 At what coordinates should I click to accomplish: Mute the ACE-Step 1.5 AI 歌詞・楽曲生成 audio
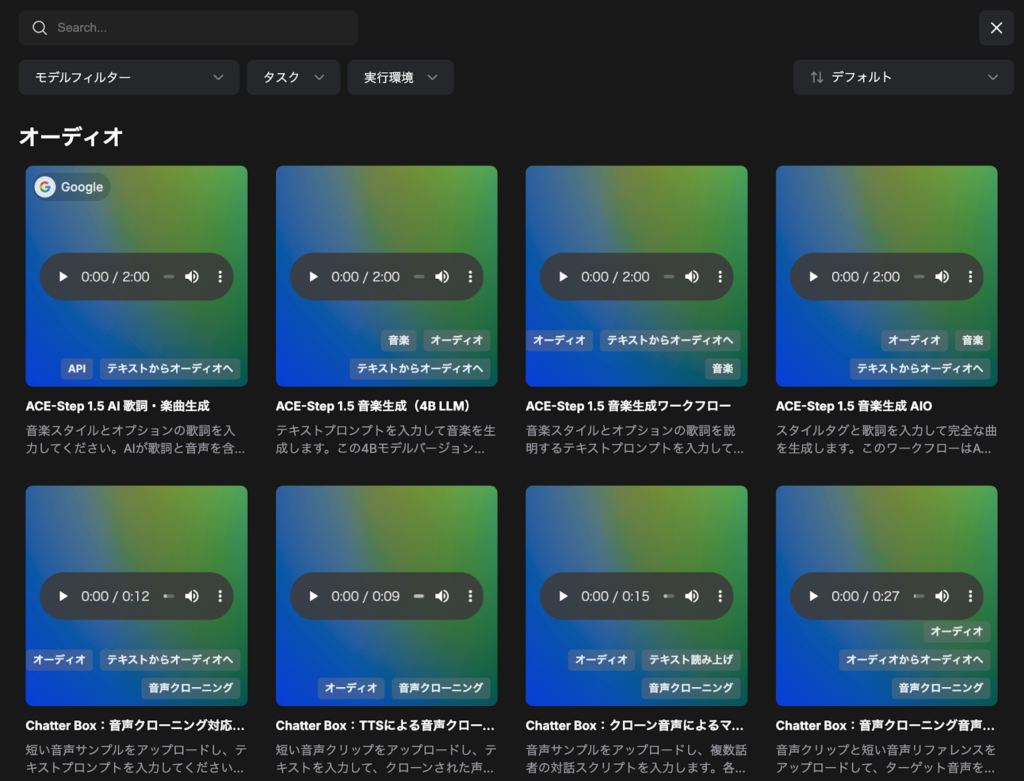192,277
